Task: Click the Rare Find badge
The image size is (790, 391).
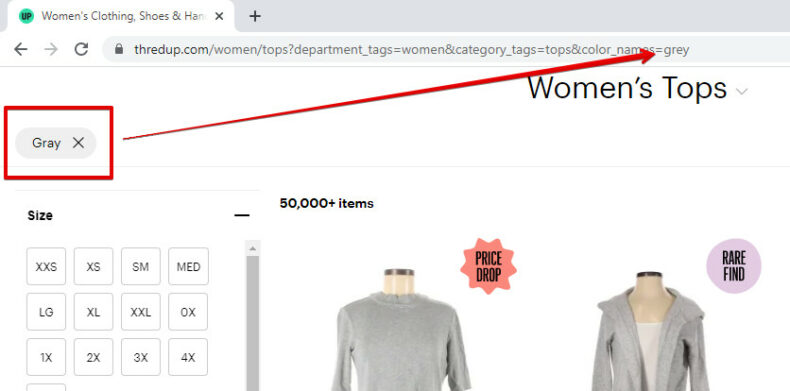Action: coord(734,266)
